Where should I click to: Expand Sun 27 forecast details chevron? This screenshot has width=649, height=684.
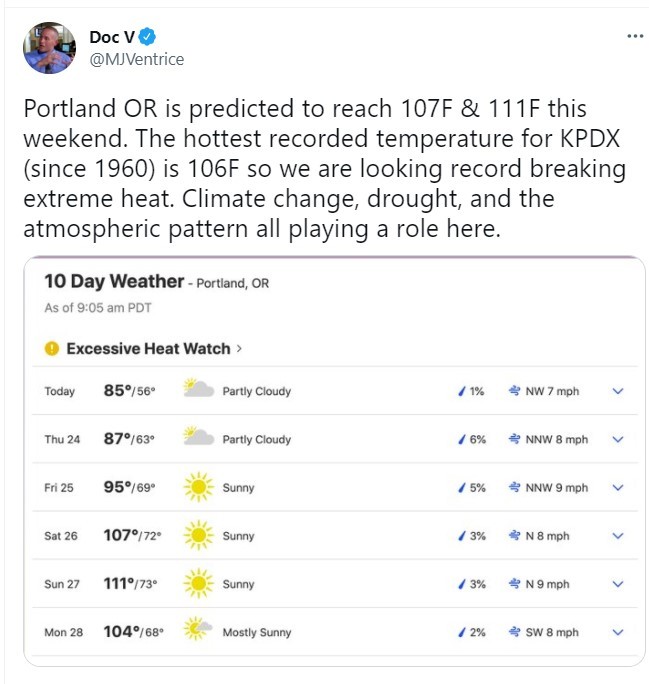coord(618,584)
